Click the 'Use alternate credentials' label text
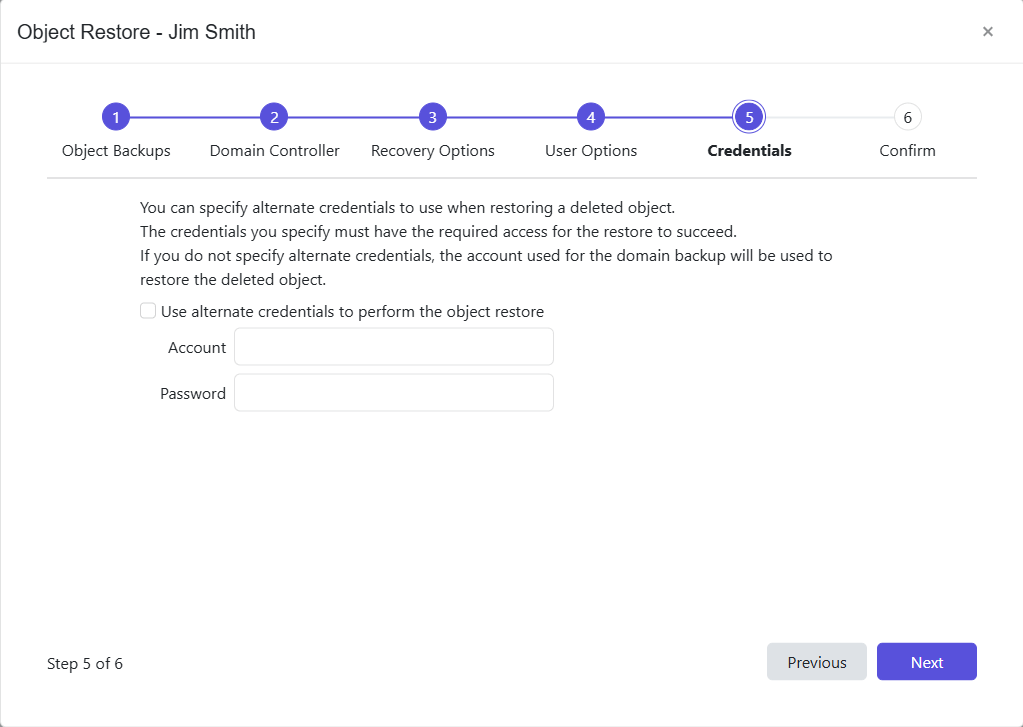Viewport: 1023px width, 727px height. click(352, 312)
